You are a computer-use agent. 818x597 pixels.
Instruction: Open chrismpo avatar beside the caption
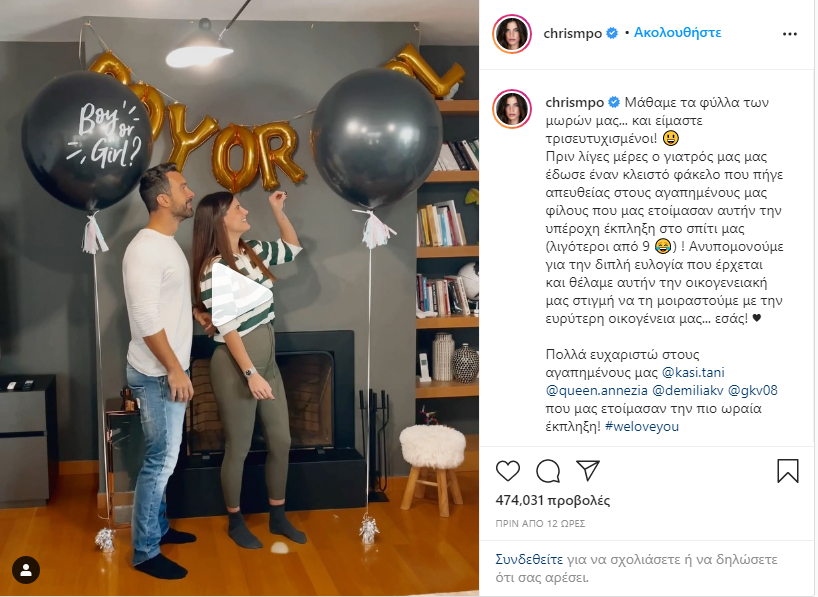tap(512, 109)
